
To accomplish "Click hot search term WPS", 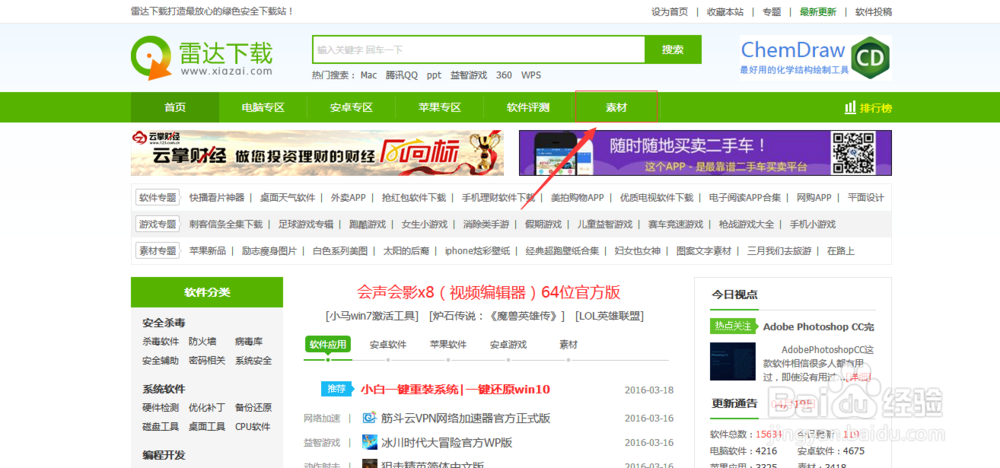I will click(x=531, y=75).
